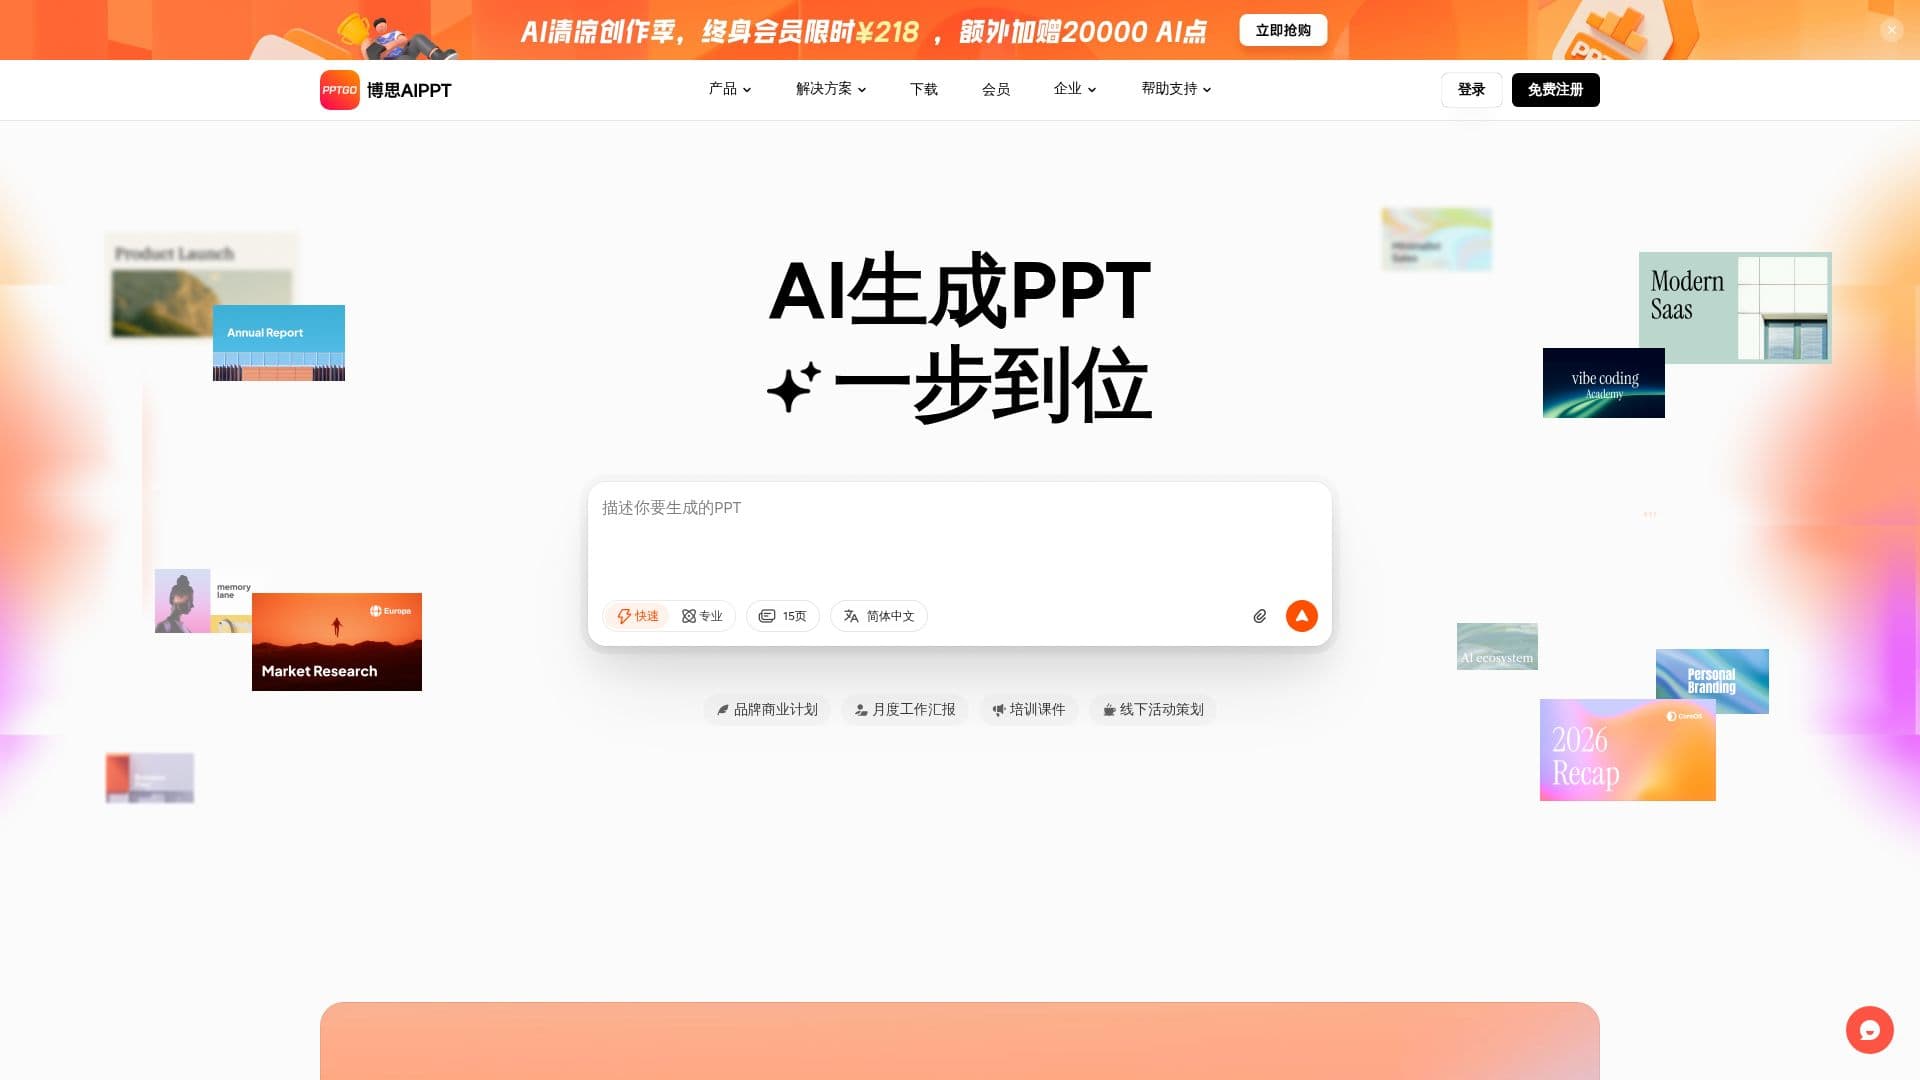1920x1080 pixels.
Task: Click the memory lane thumbnail
Action: pos(203,601)
